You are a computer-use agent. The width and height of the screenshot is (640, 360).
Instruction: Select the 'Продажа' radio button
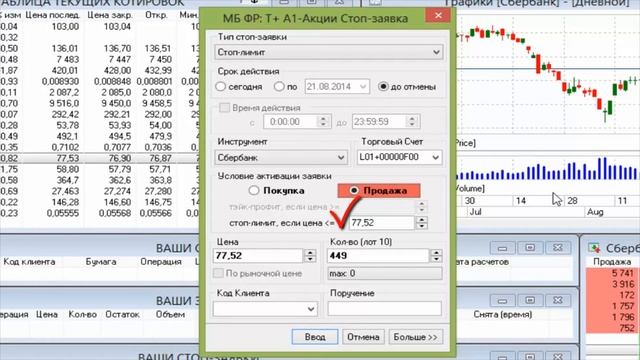[354, 190]
